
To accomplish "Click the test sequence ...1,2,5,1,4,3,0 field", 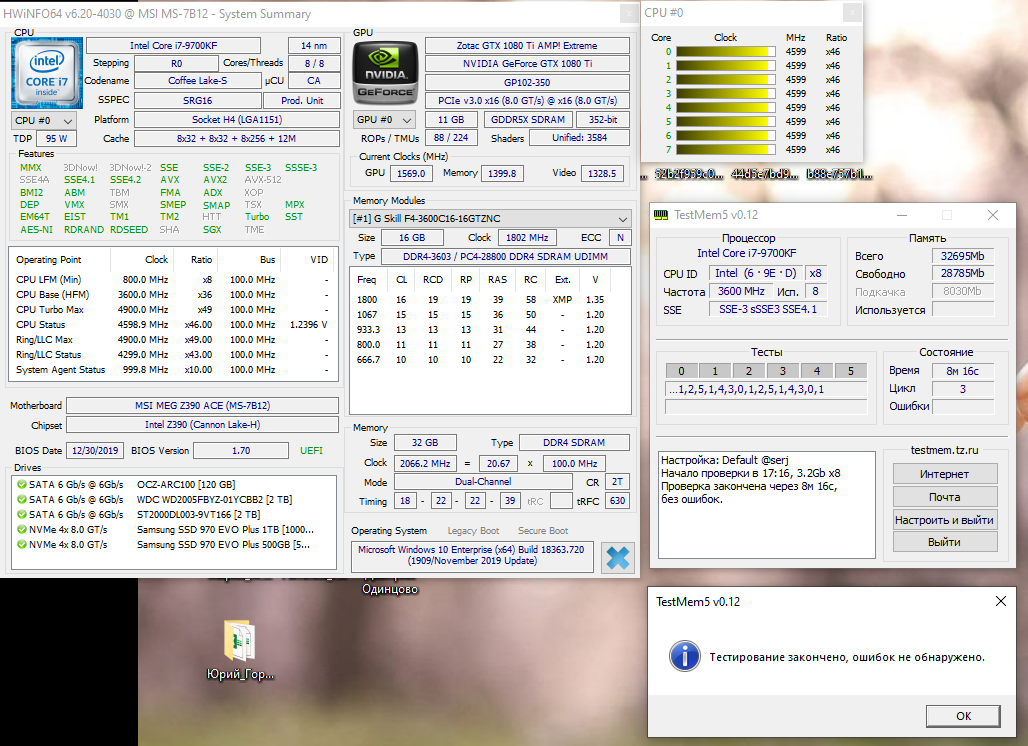I will coord(766,389).
